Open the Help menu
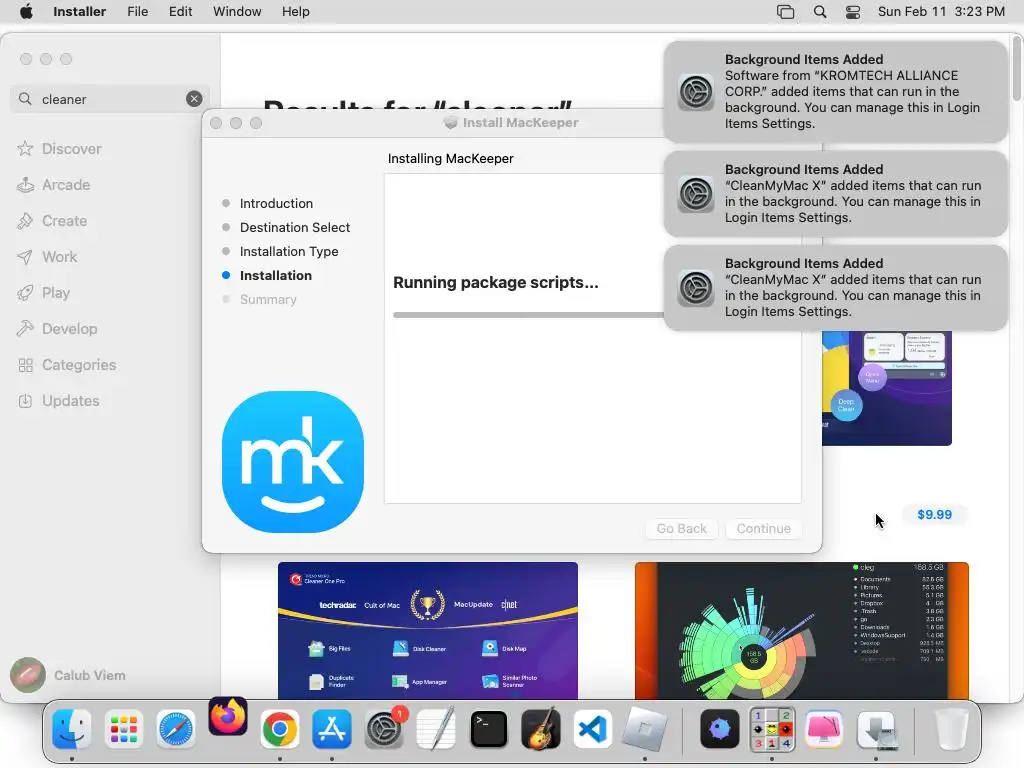 (x=295, y=12)
